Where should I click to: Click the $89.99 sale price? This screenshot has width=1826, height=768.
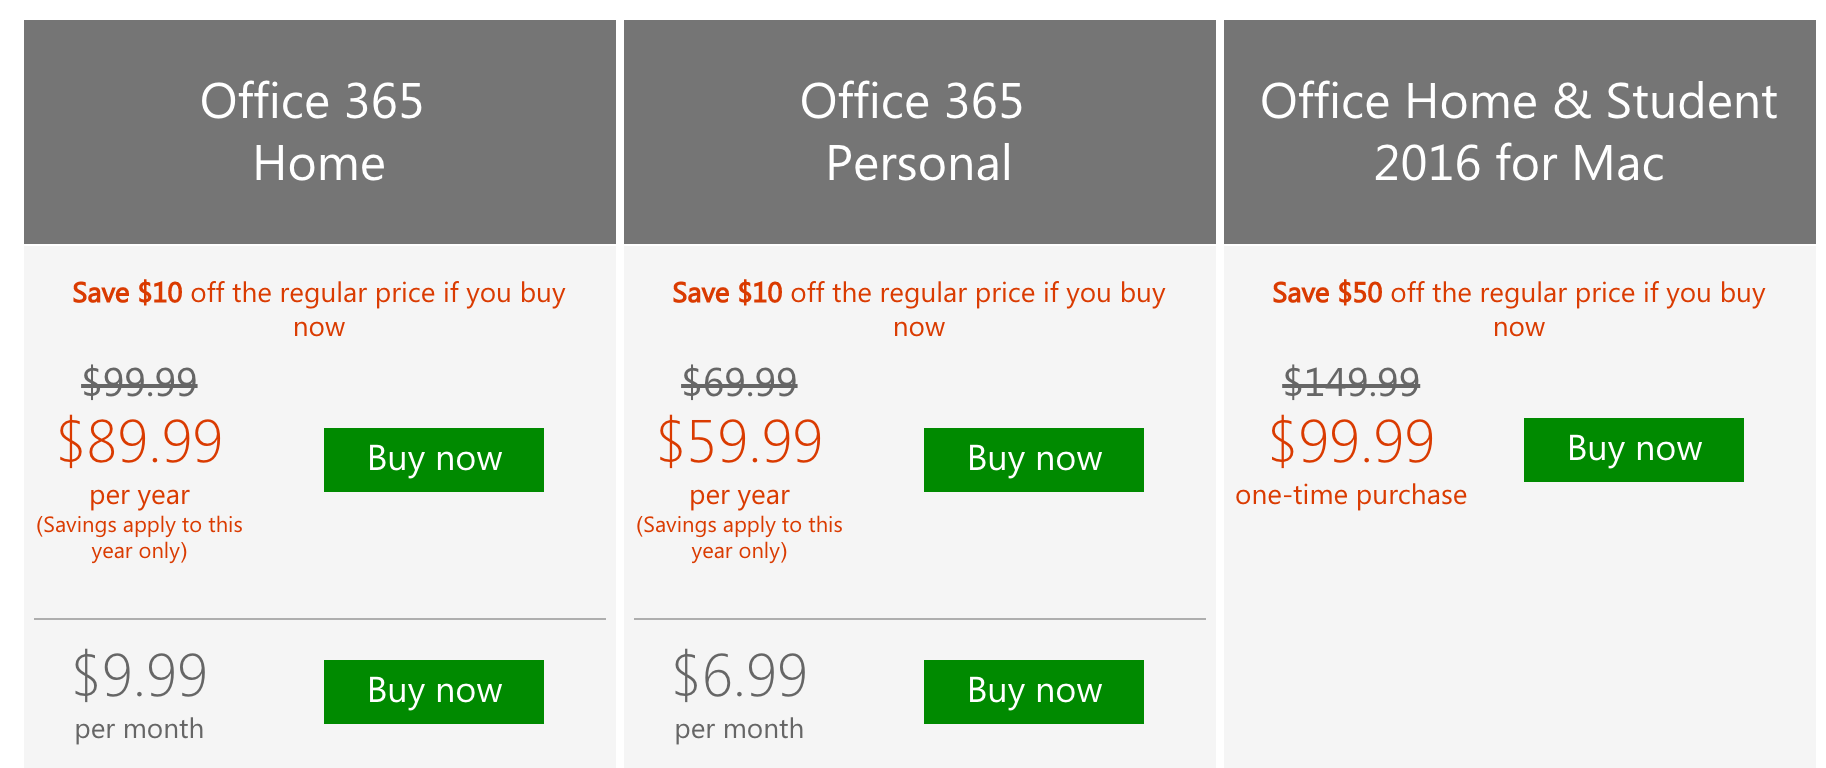(140, 442)
